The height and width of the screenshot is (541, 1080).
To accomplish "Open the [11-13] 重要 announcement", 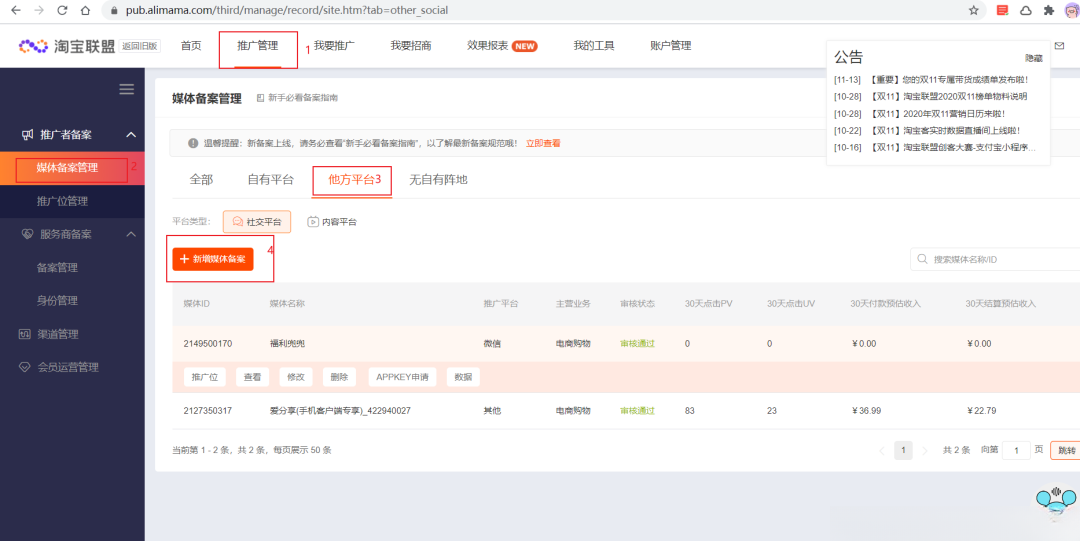I will (931, 80).
